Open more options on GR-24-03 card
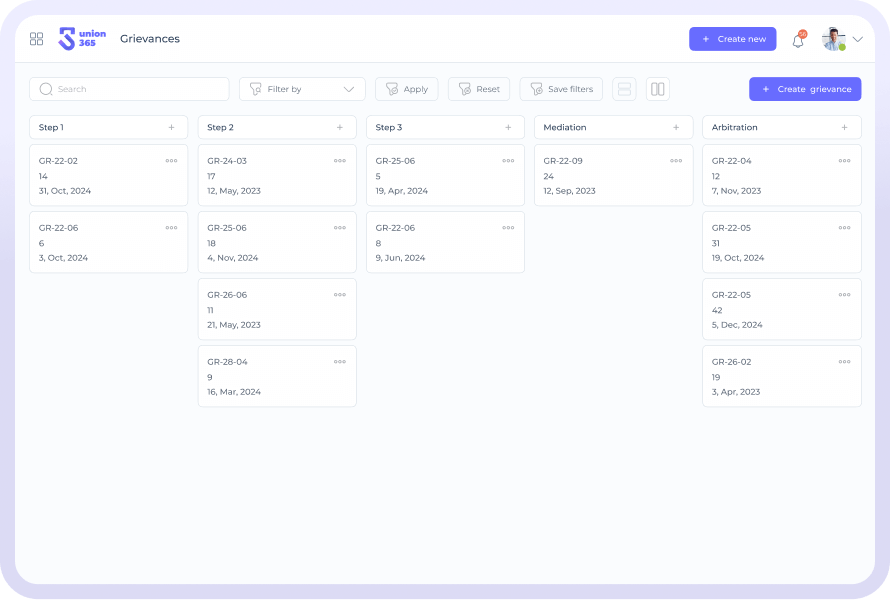This screenshot has width=890, height=600. 340,161
